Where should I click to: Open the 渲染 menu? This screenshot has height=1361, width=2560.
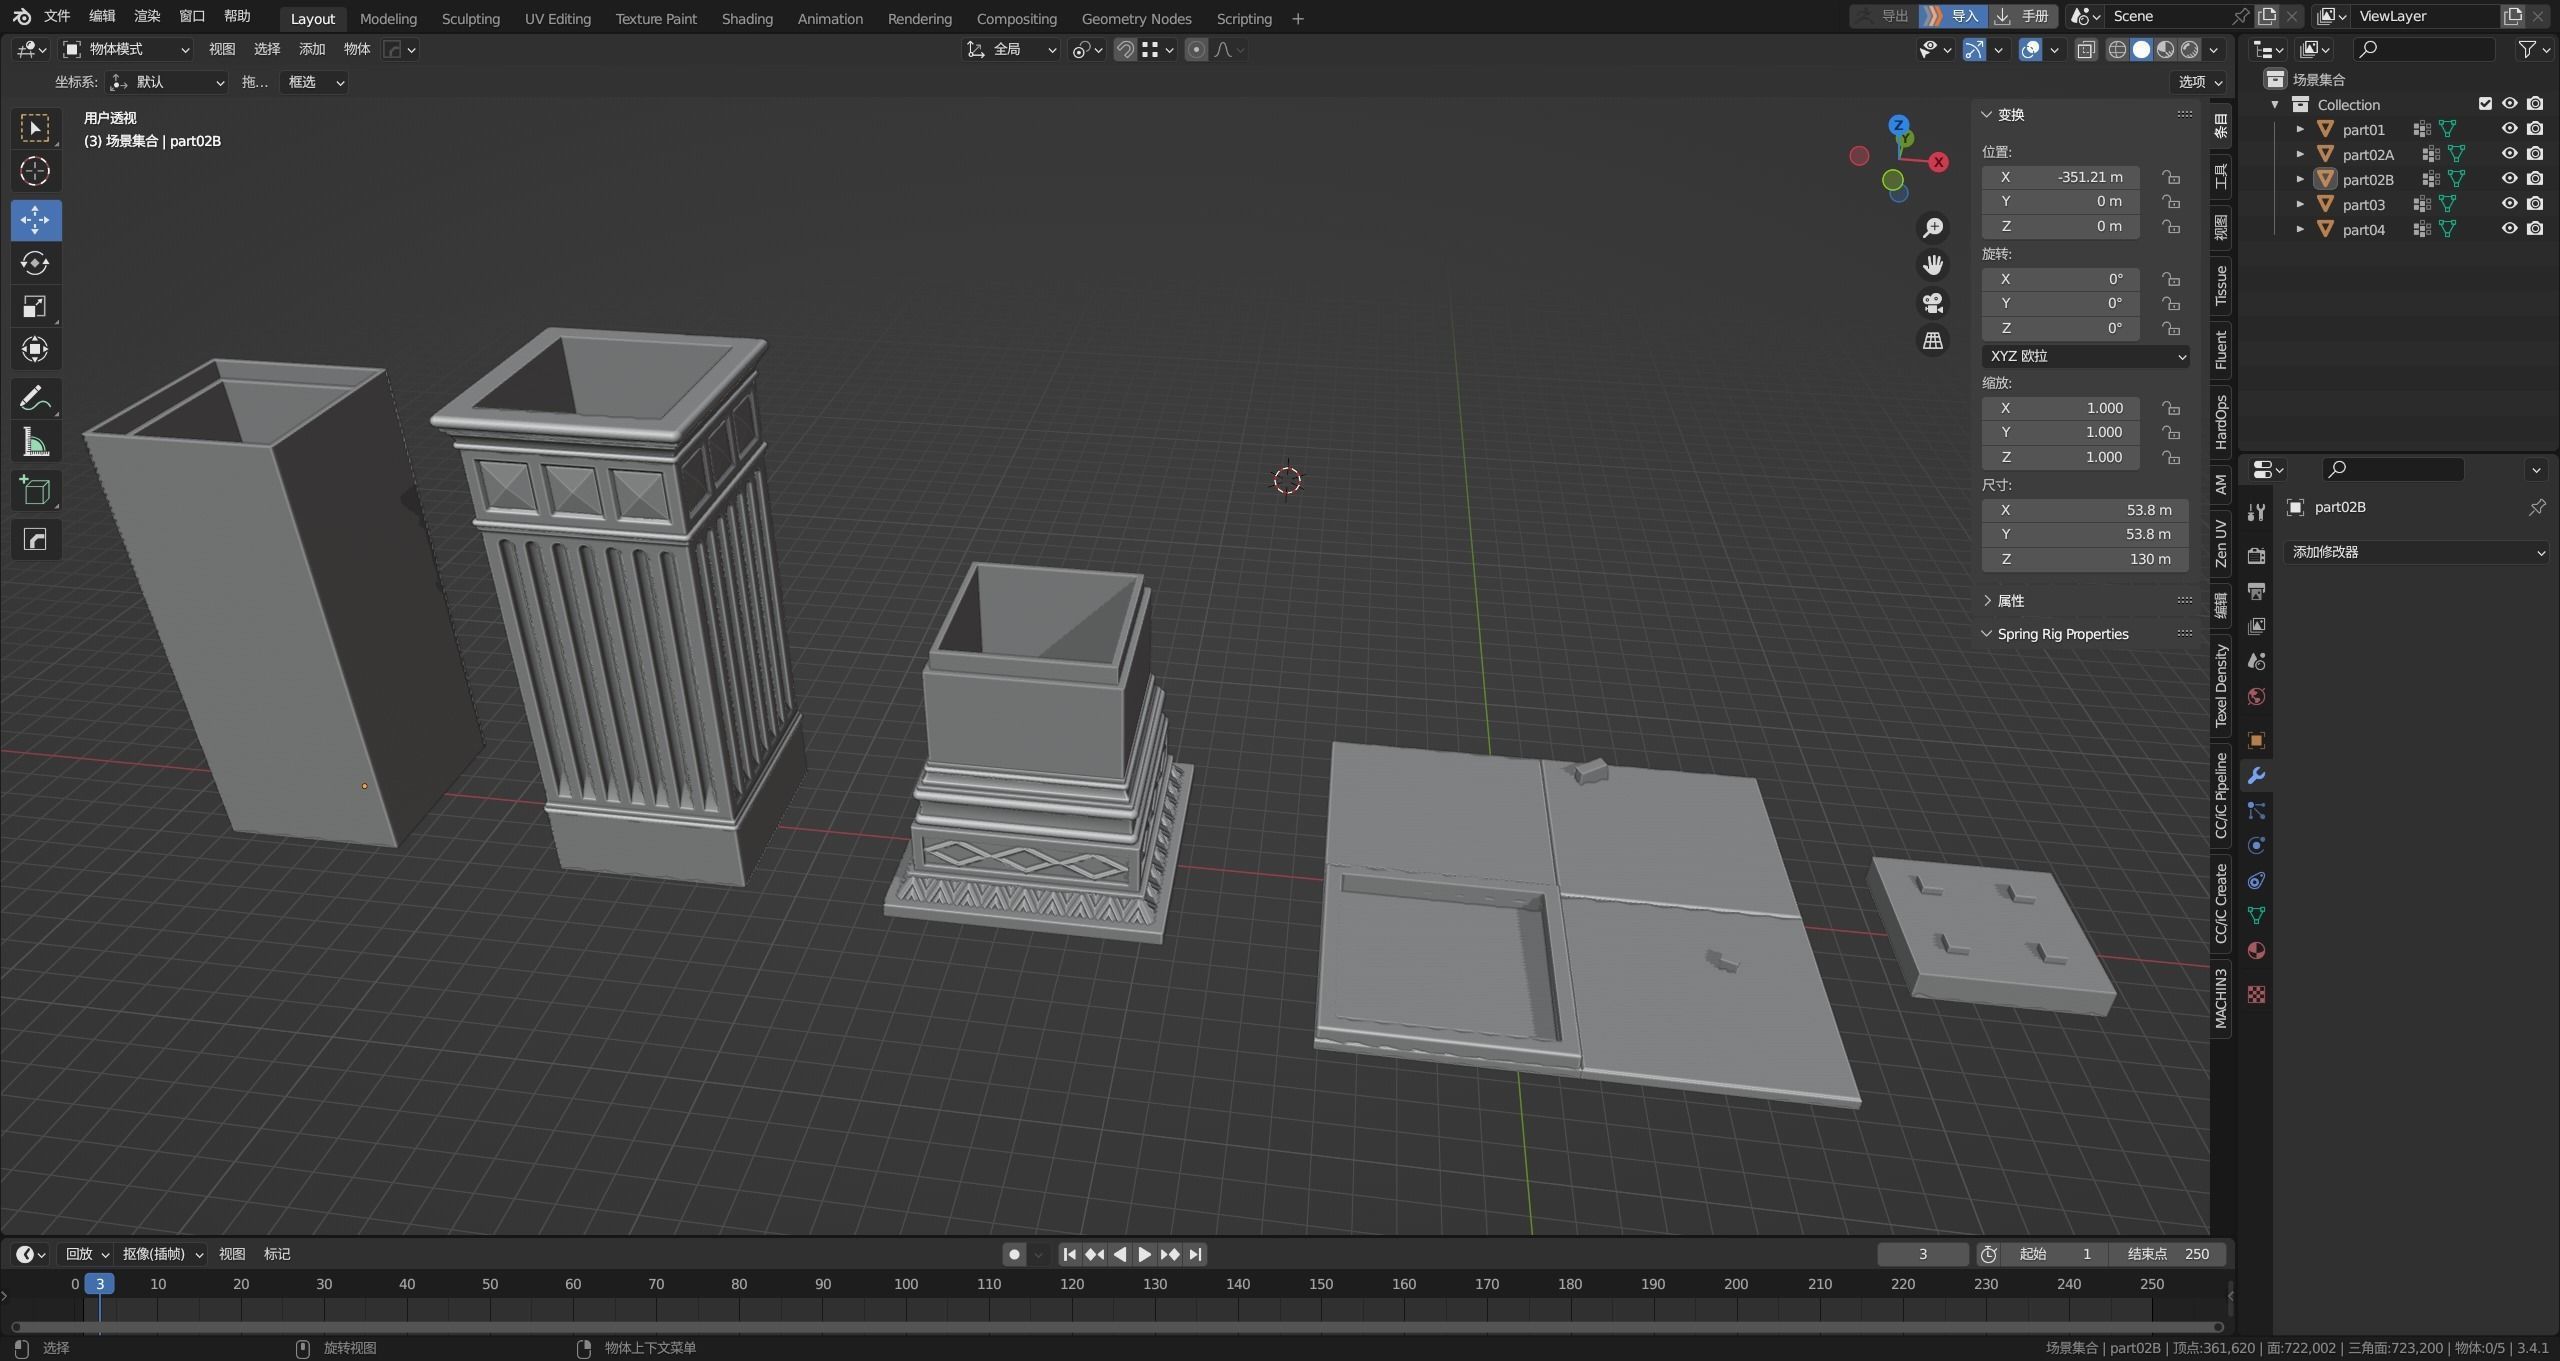[147, 16]
